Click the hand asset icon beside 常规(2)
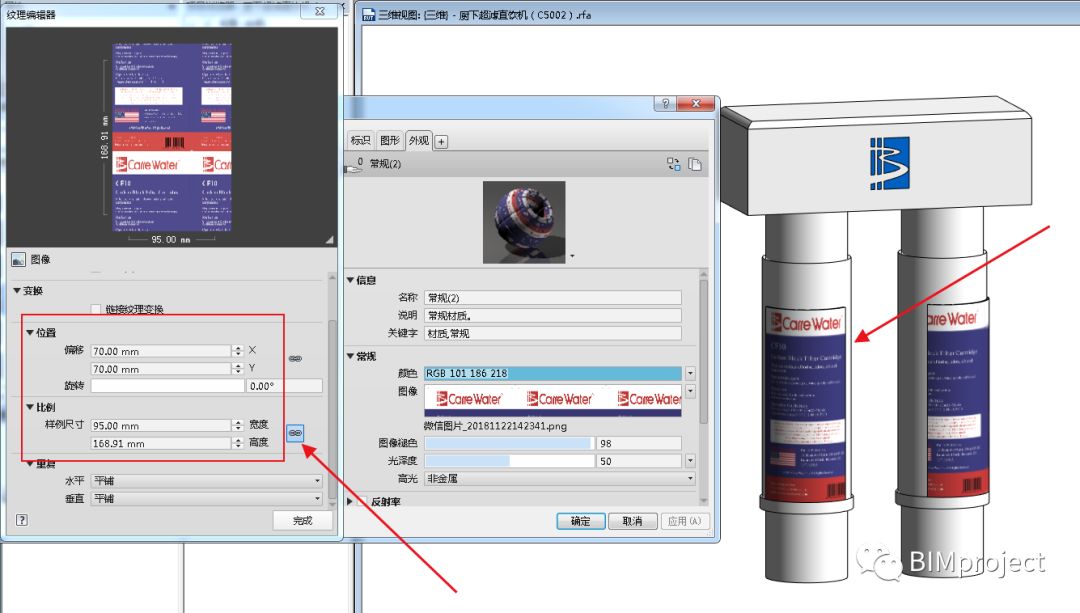Screen dimensions: 1080x613 point(353,165)
